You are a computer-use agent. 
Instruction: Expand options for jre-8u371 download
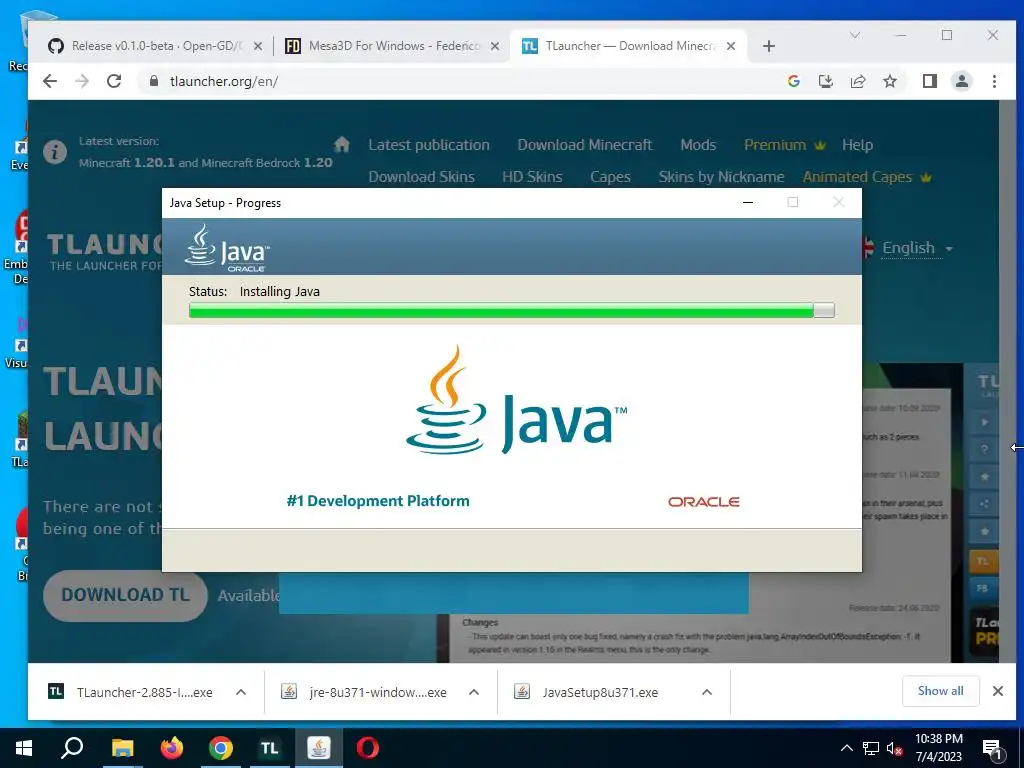coord(474,692)
